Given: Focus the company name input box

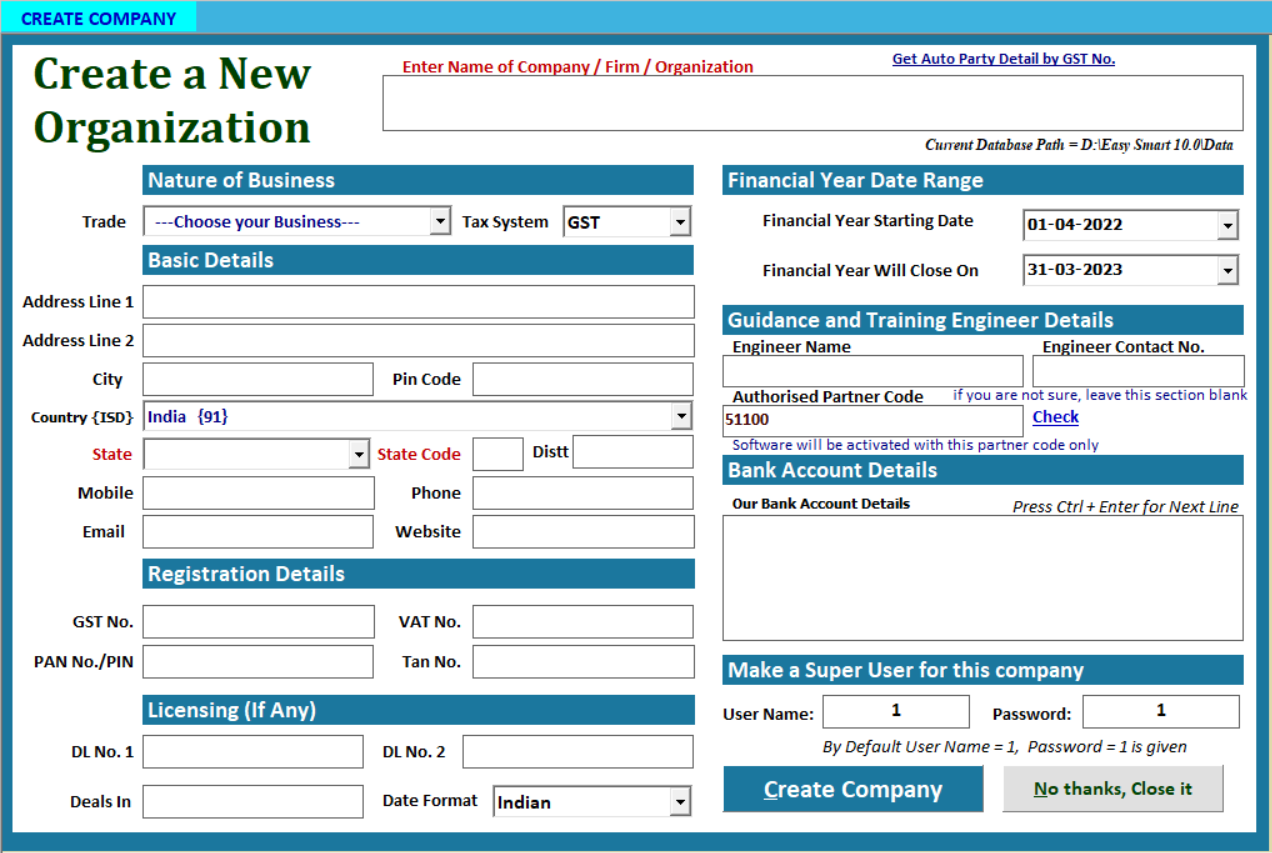Looking at the screenshot, I should (x=812, y=103).
